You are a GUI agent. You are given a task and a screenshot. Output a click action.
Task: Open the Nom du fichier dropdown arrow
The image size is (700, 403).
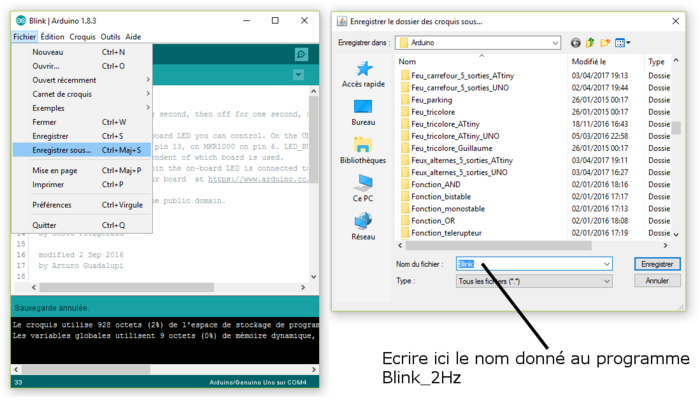point(607,264)
